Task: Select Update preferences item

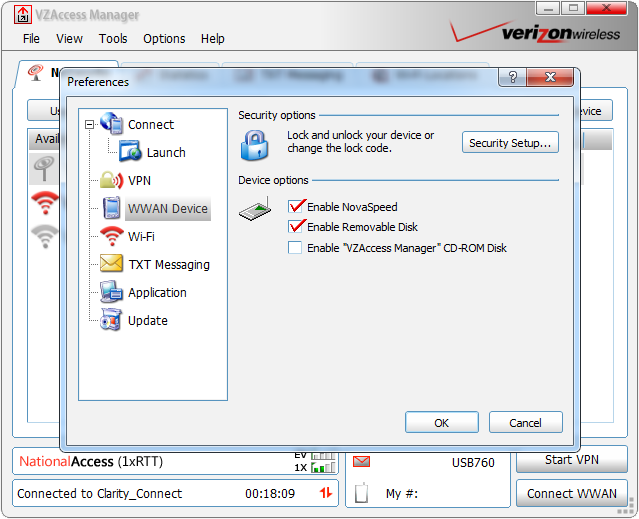Action: coord(148,321)
